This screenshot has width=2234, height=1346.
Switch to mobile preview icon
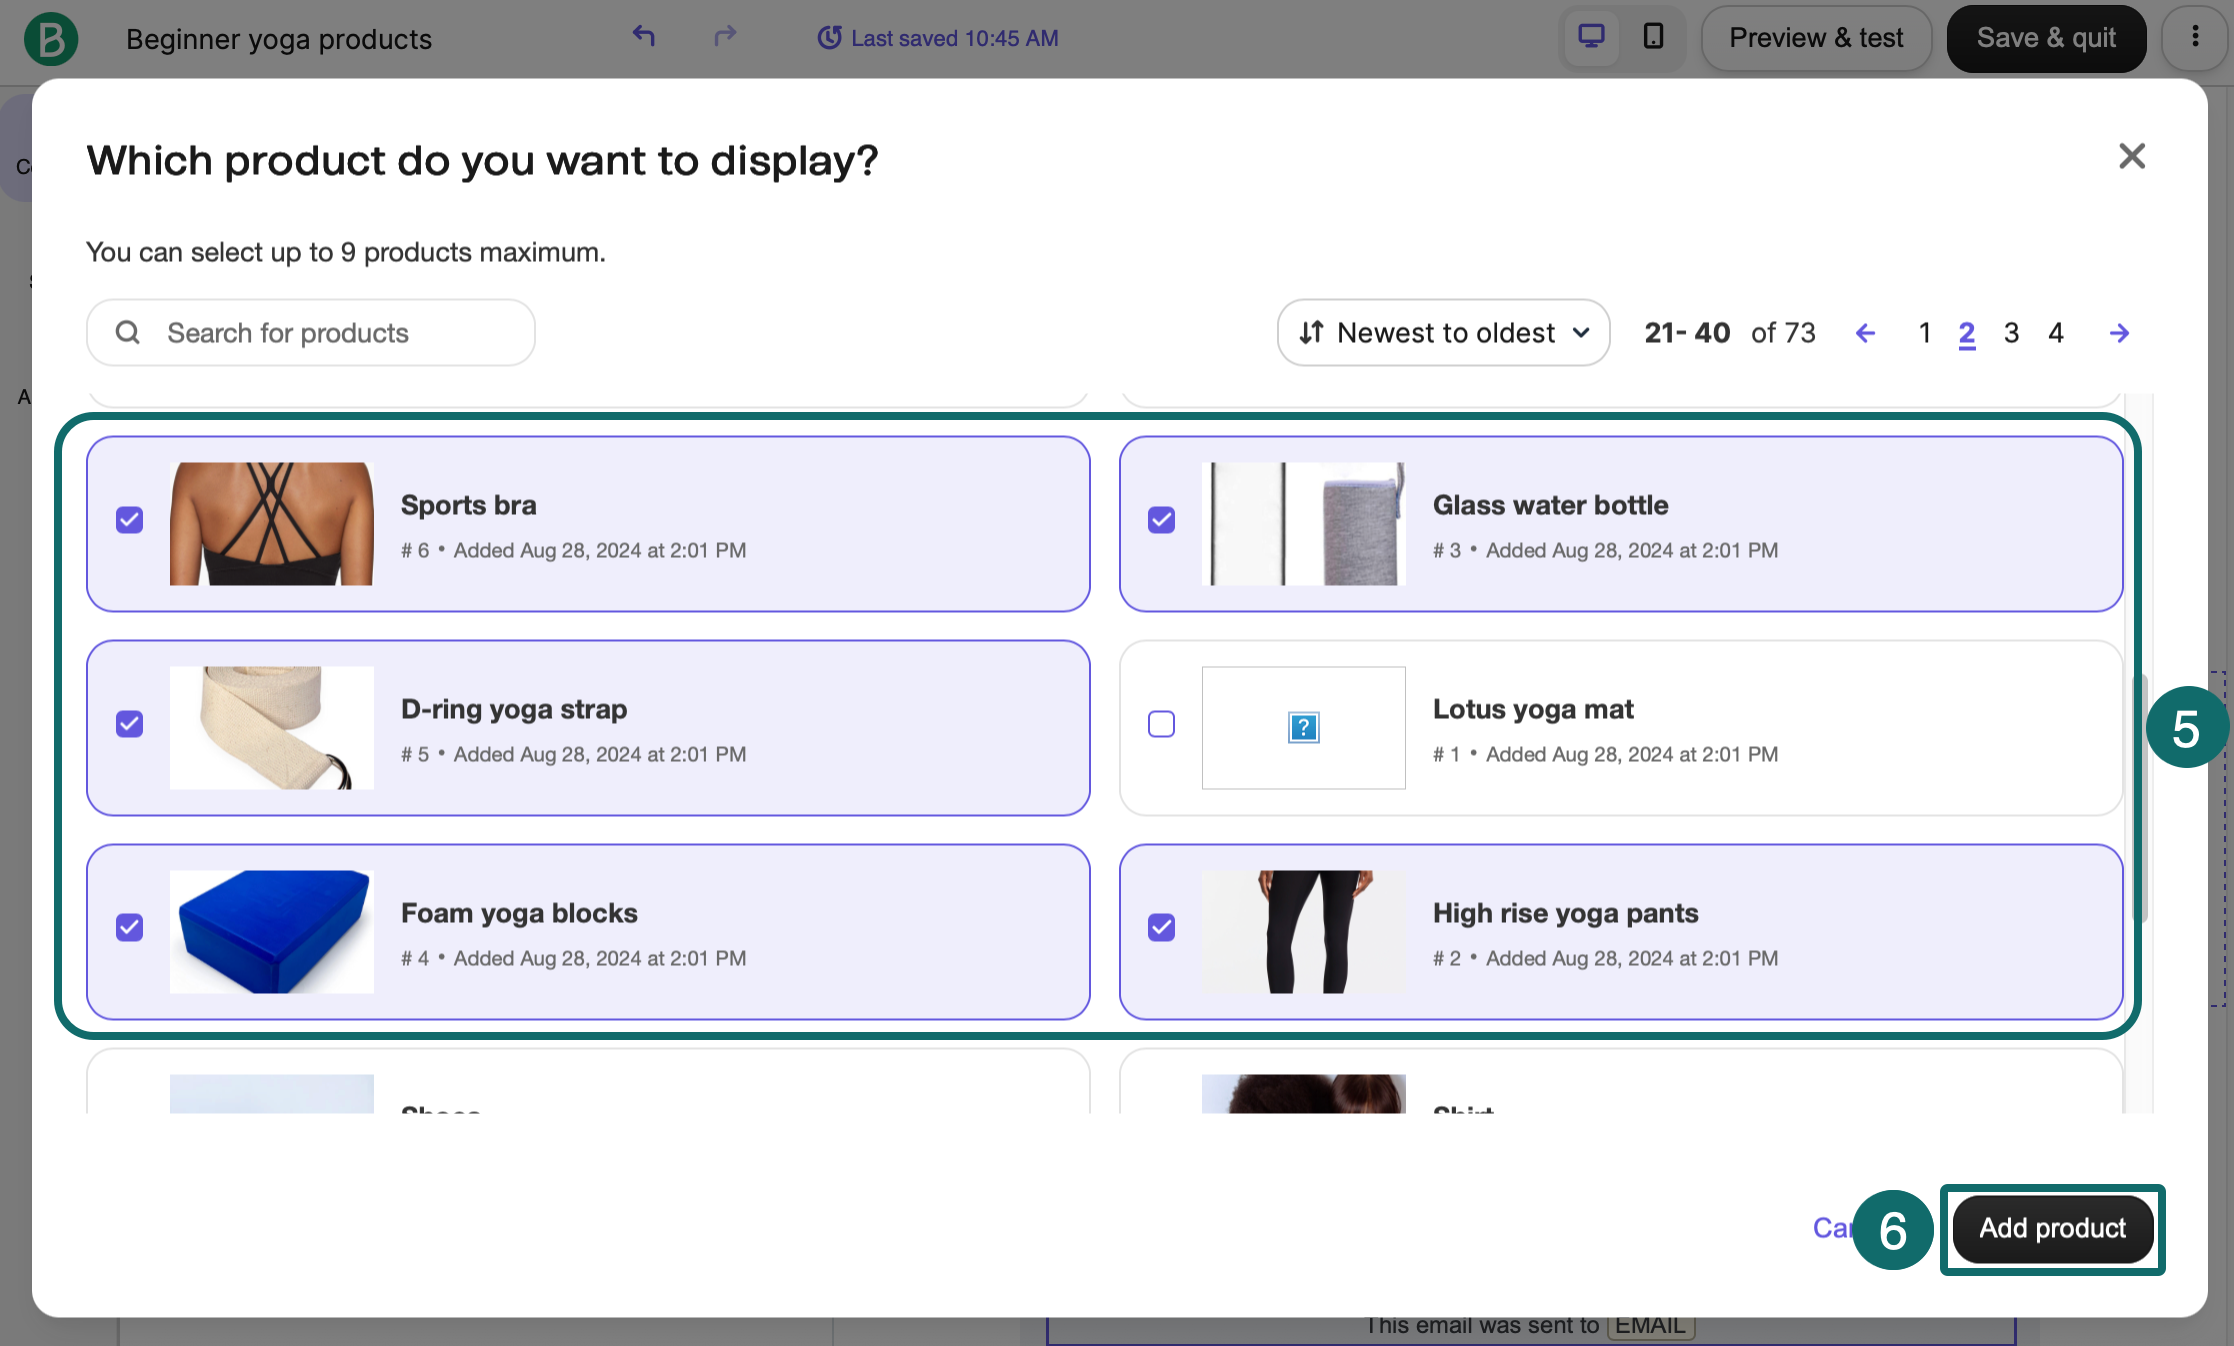click(1654, 37)
